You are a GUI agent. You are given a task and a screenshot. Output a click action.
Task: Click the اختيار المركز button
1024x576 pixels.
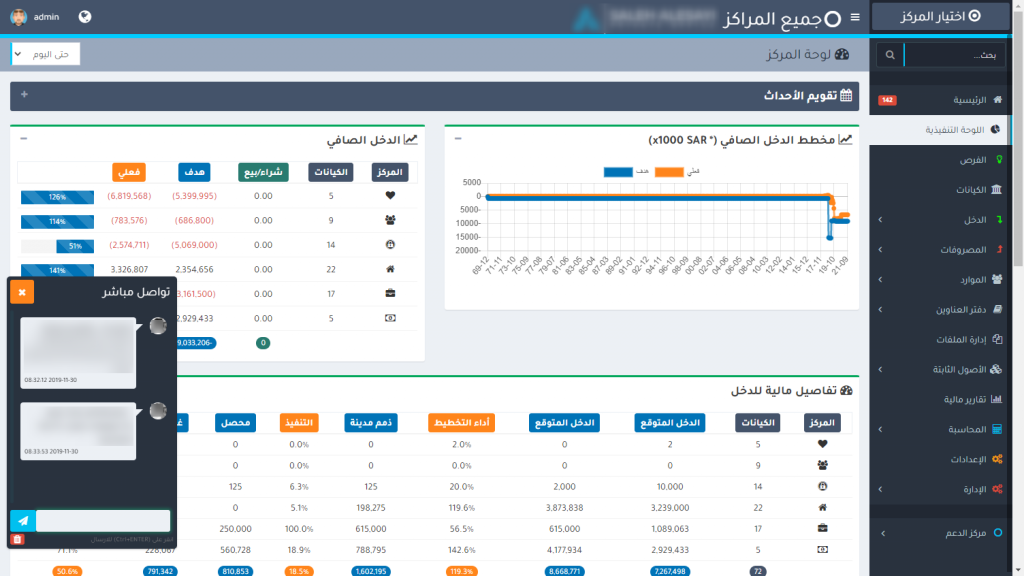click(939, 16)
